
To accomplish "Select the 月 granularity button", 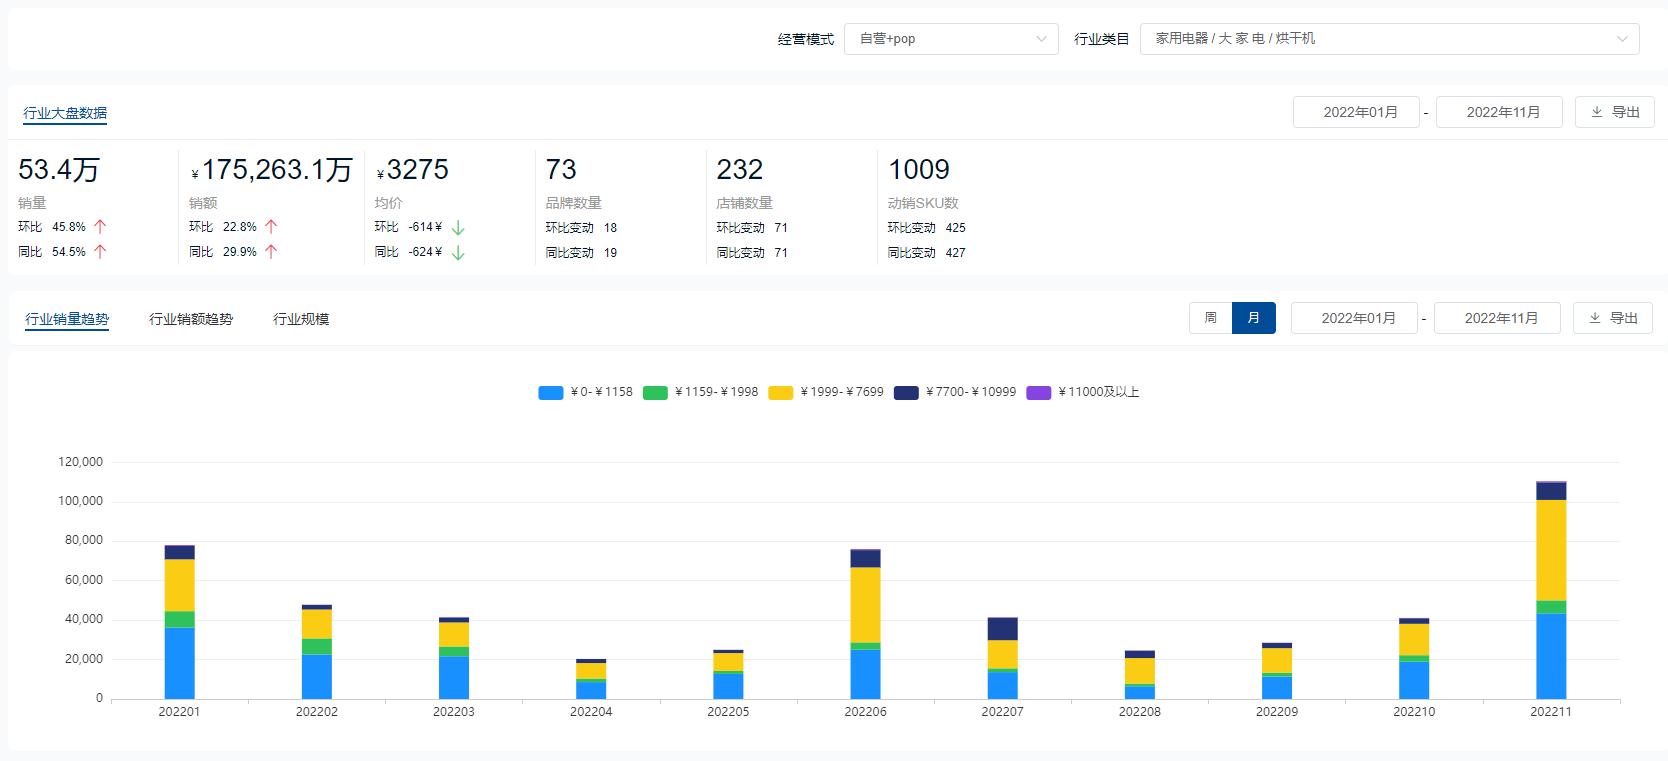I will coord(1254,318).
